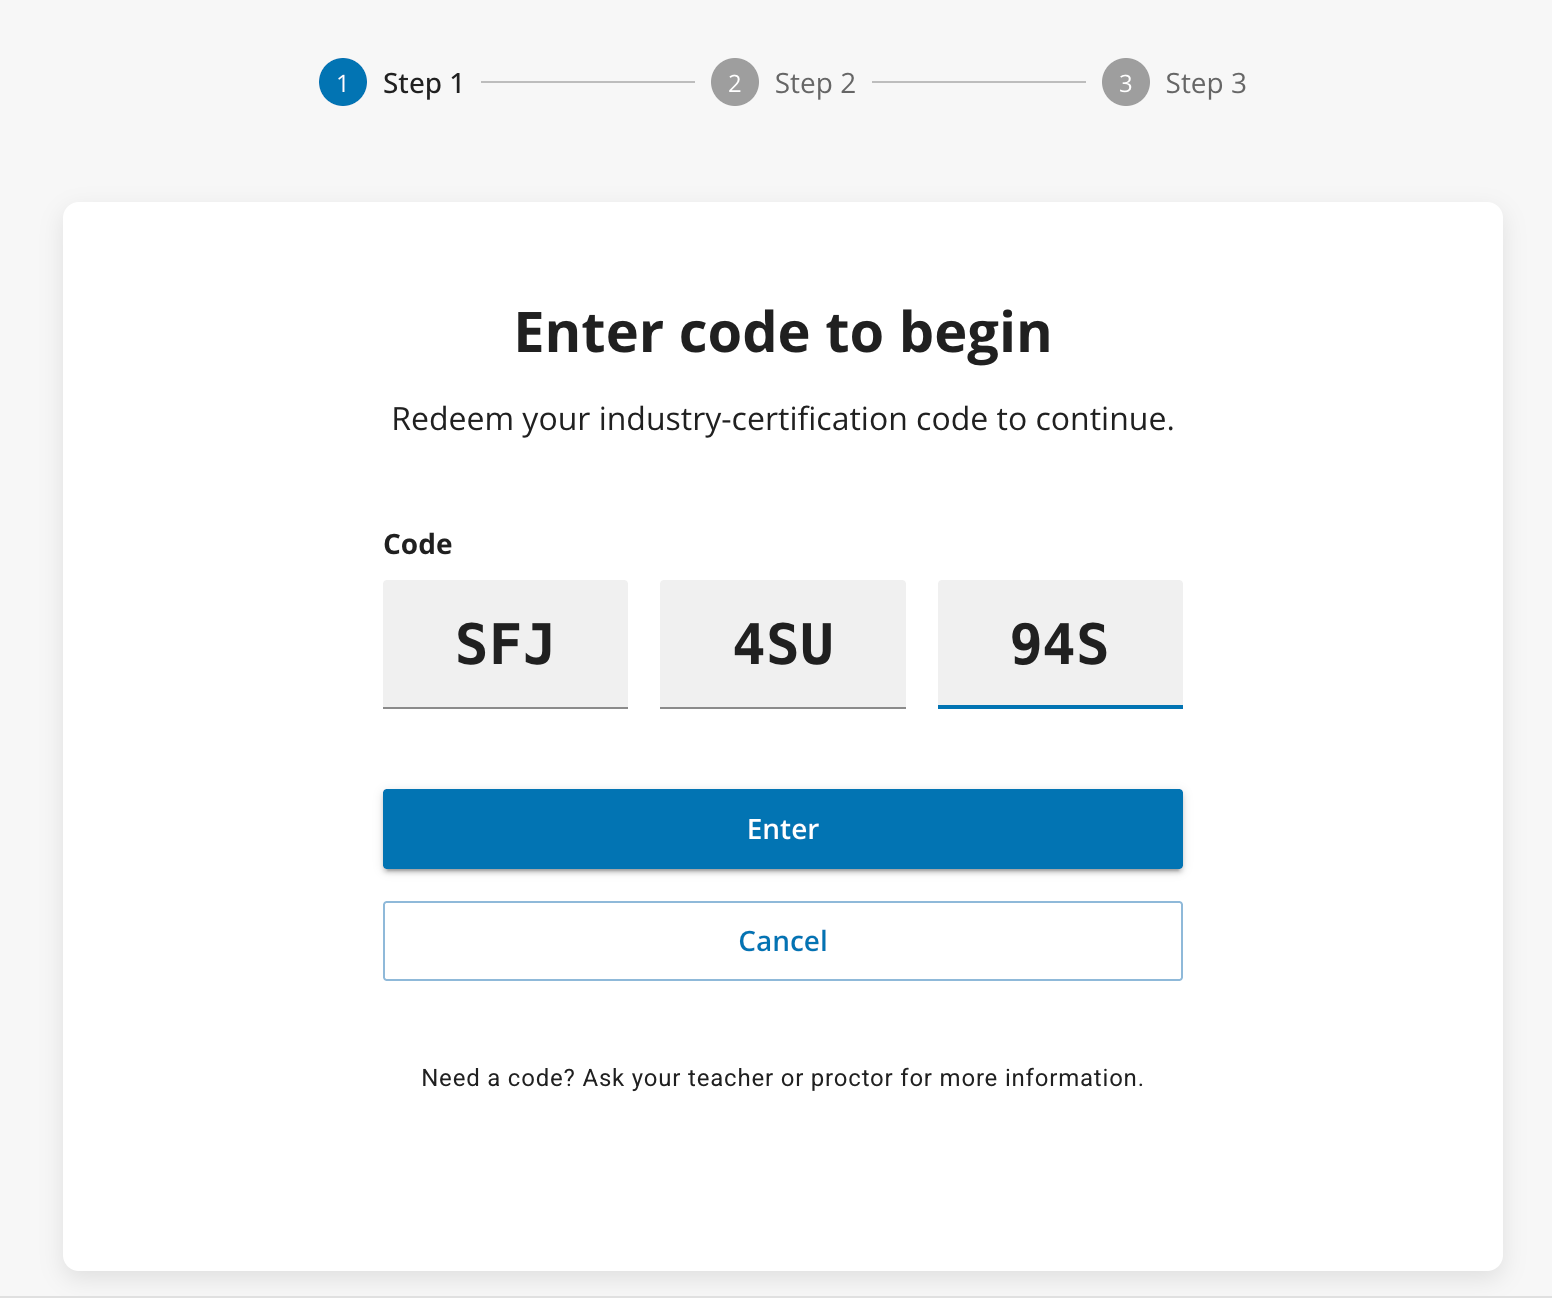
Task: Click the "Code" field label
Action: tap(417, 544)
